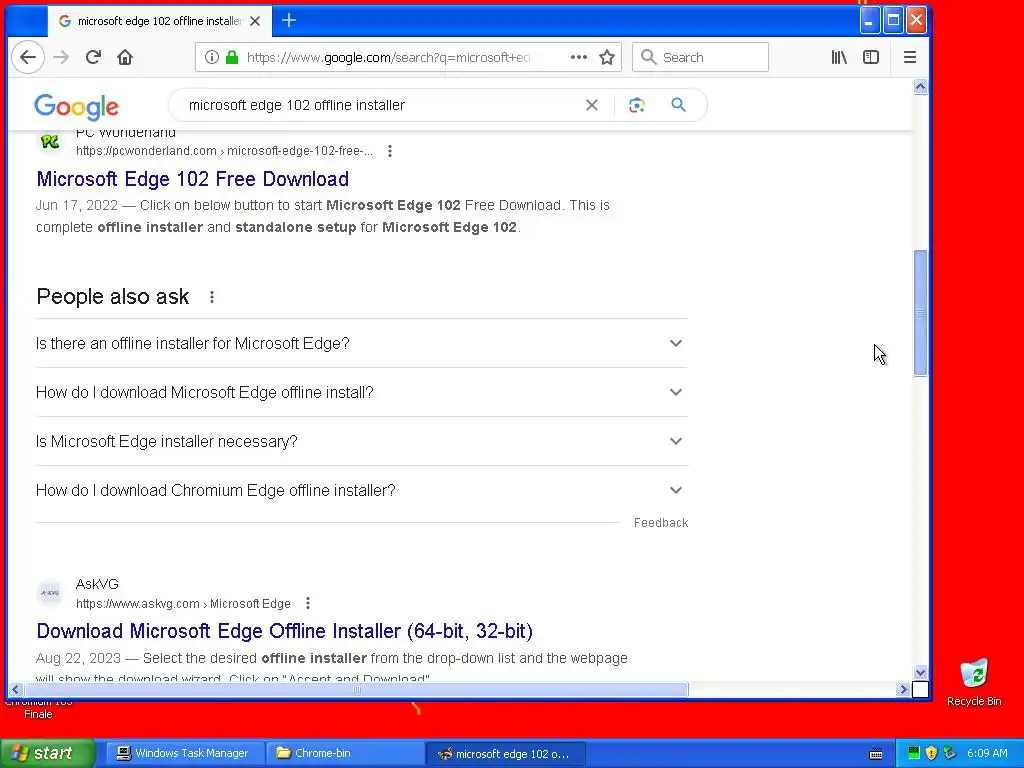Screen dimensions: 1024x768
Task: Click the horizontal scrollbar right arrow
Action: (903, 689)
